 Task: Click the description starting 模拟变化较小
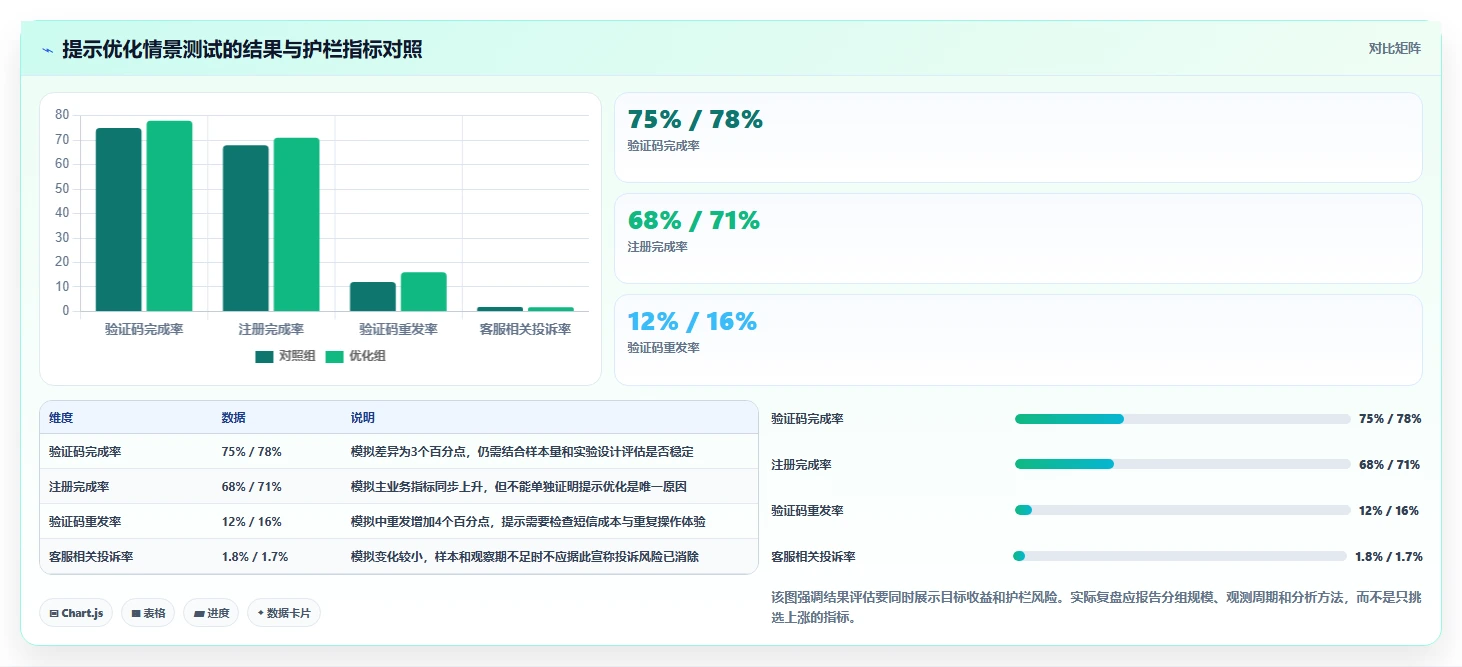tap(524, 557)
